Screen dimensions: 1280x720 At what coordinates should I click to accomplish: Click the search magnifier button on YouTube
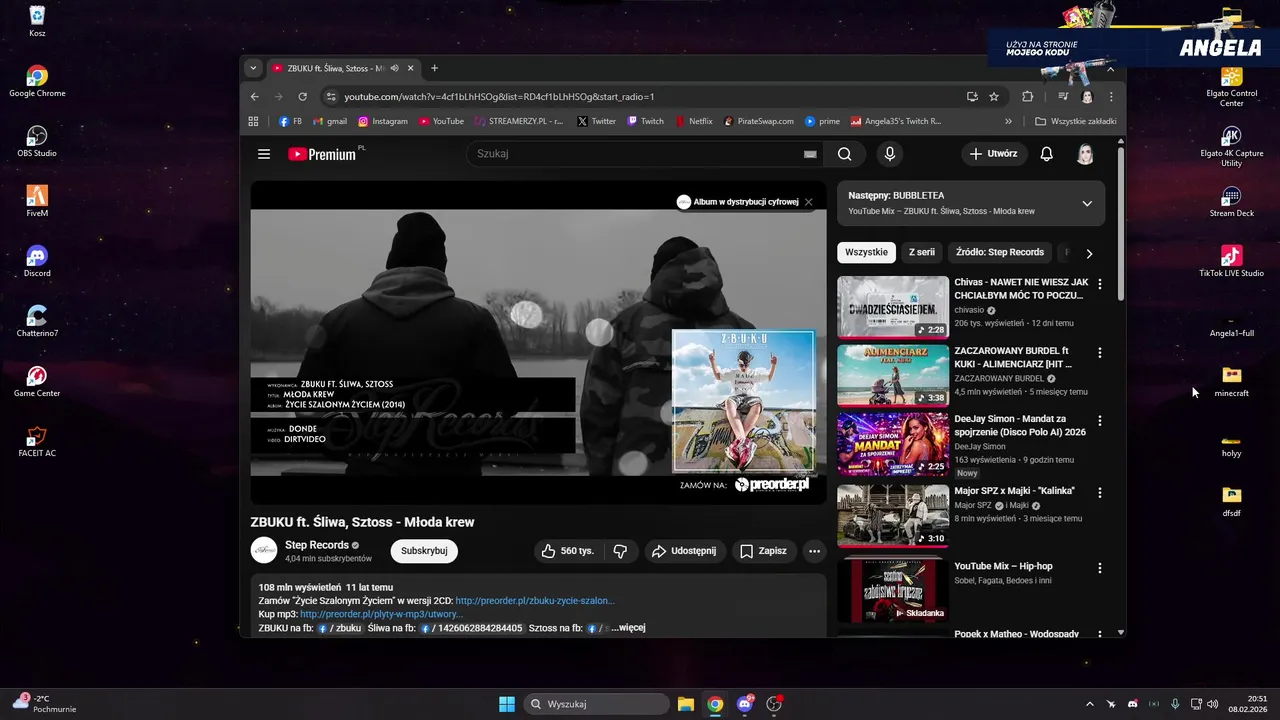tap(845, 154)
